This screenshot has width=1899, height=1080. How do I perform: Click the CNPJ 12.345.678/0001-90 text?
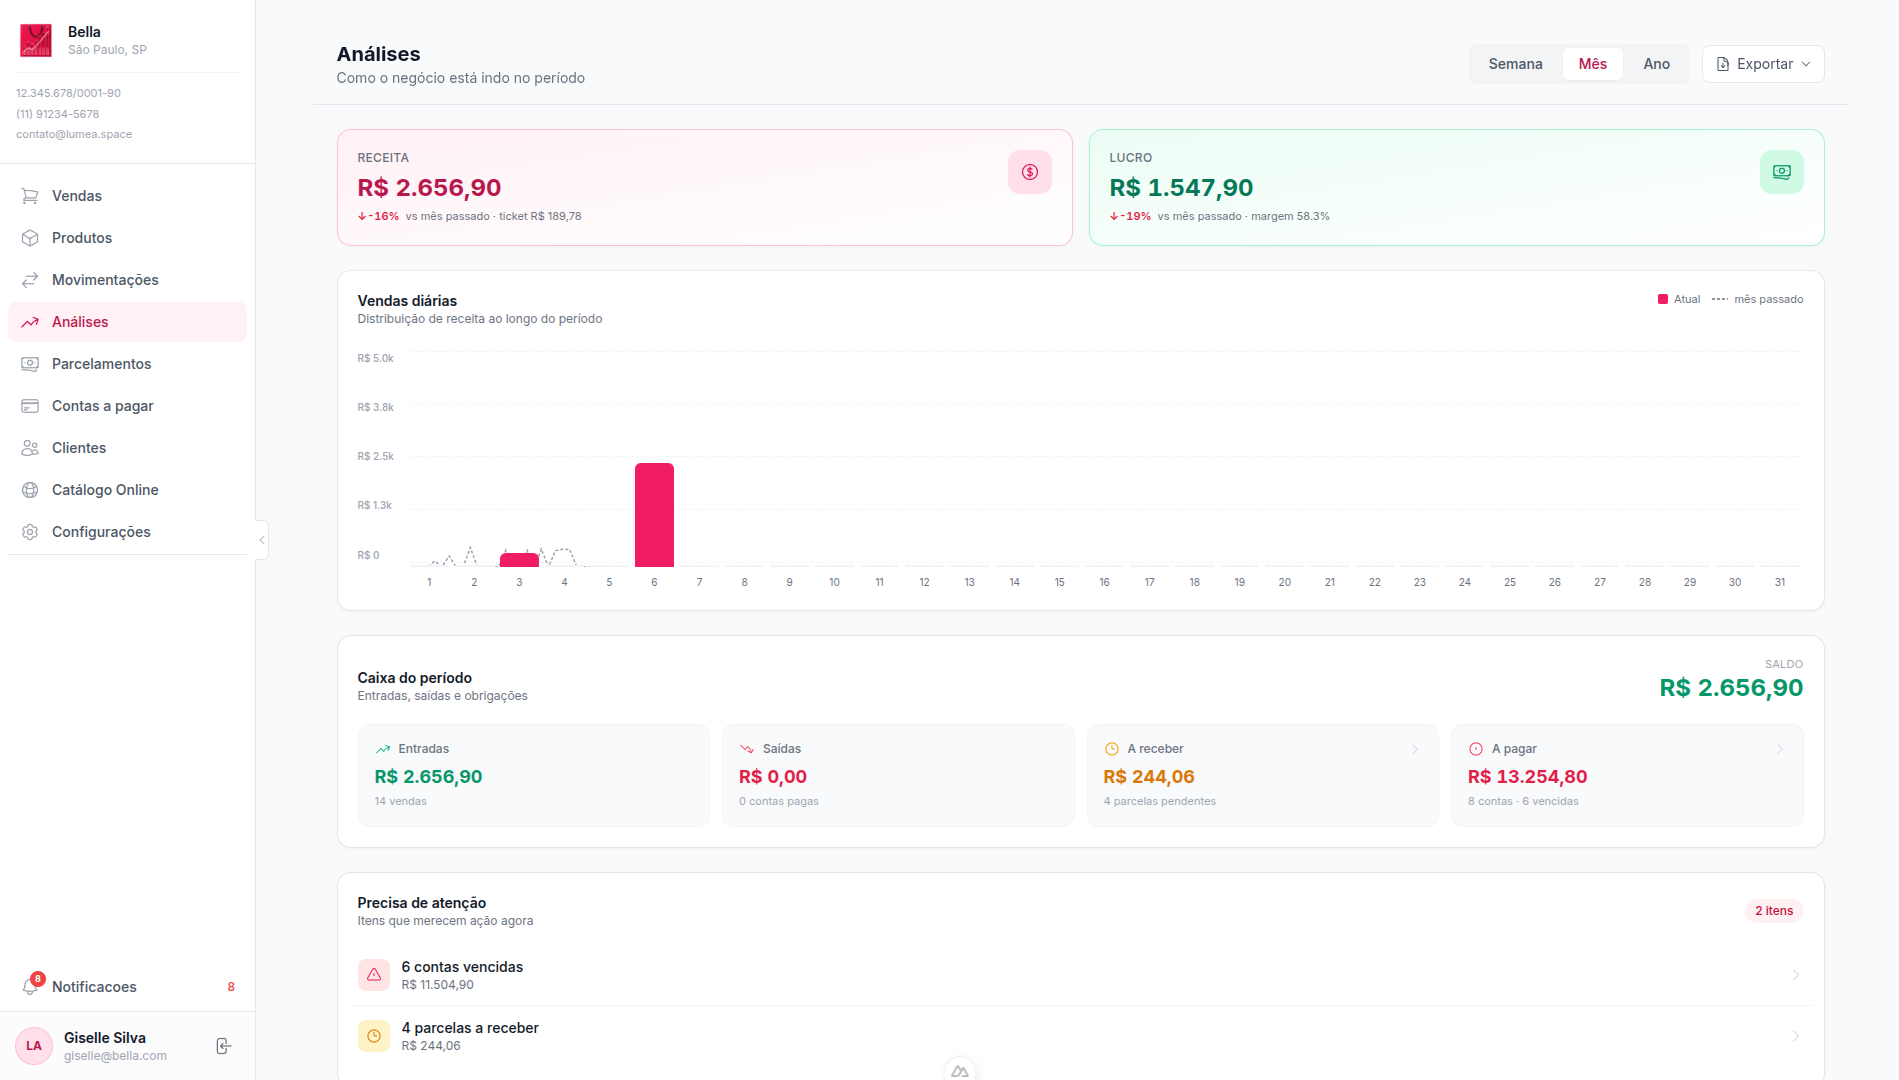68,93
